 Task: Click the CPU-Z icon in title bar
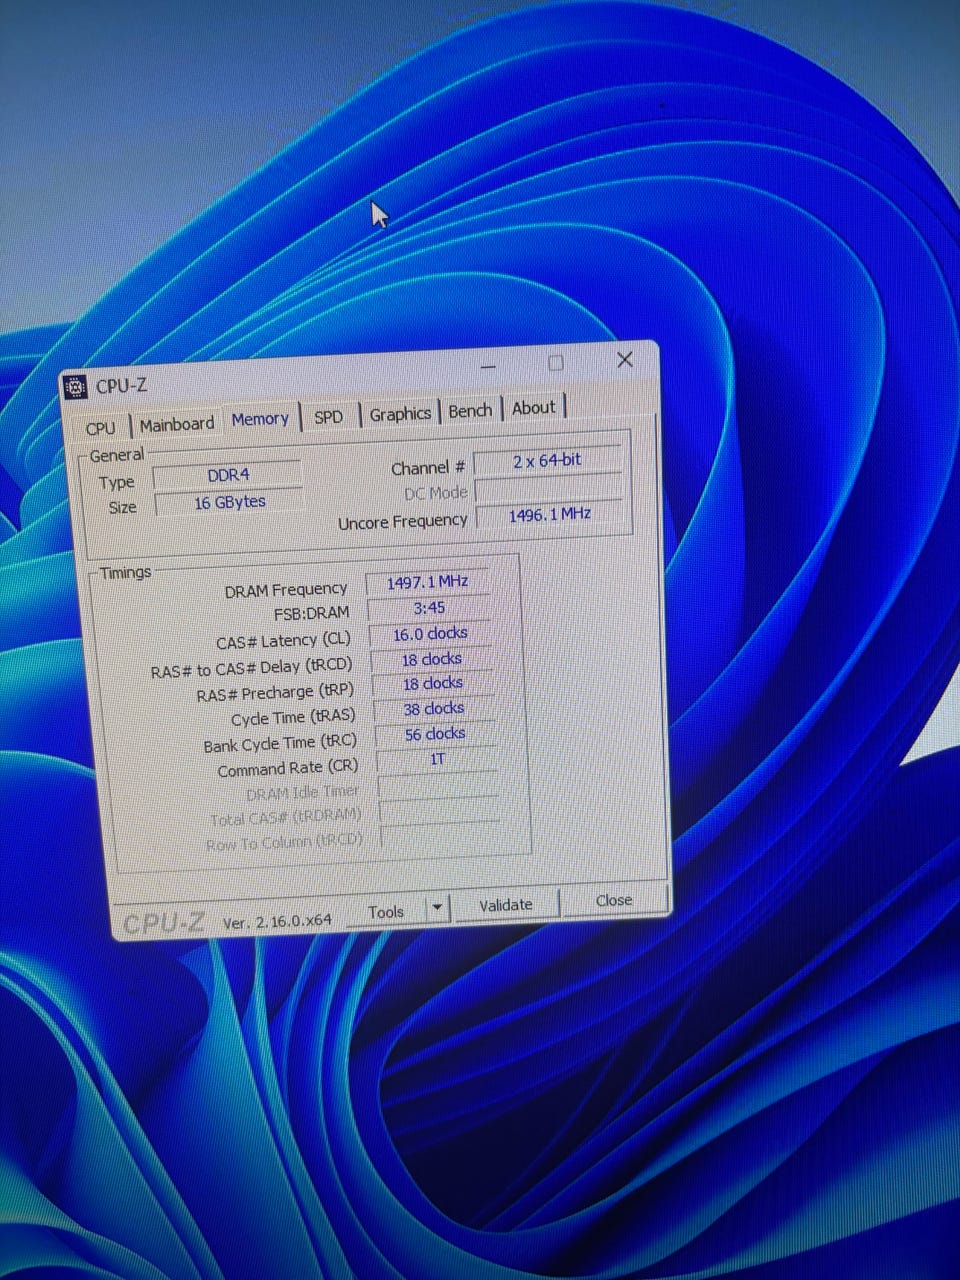pos(75,388)
